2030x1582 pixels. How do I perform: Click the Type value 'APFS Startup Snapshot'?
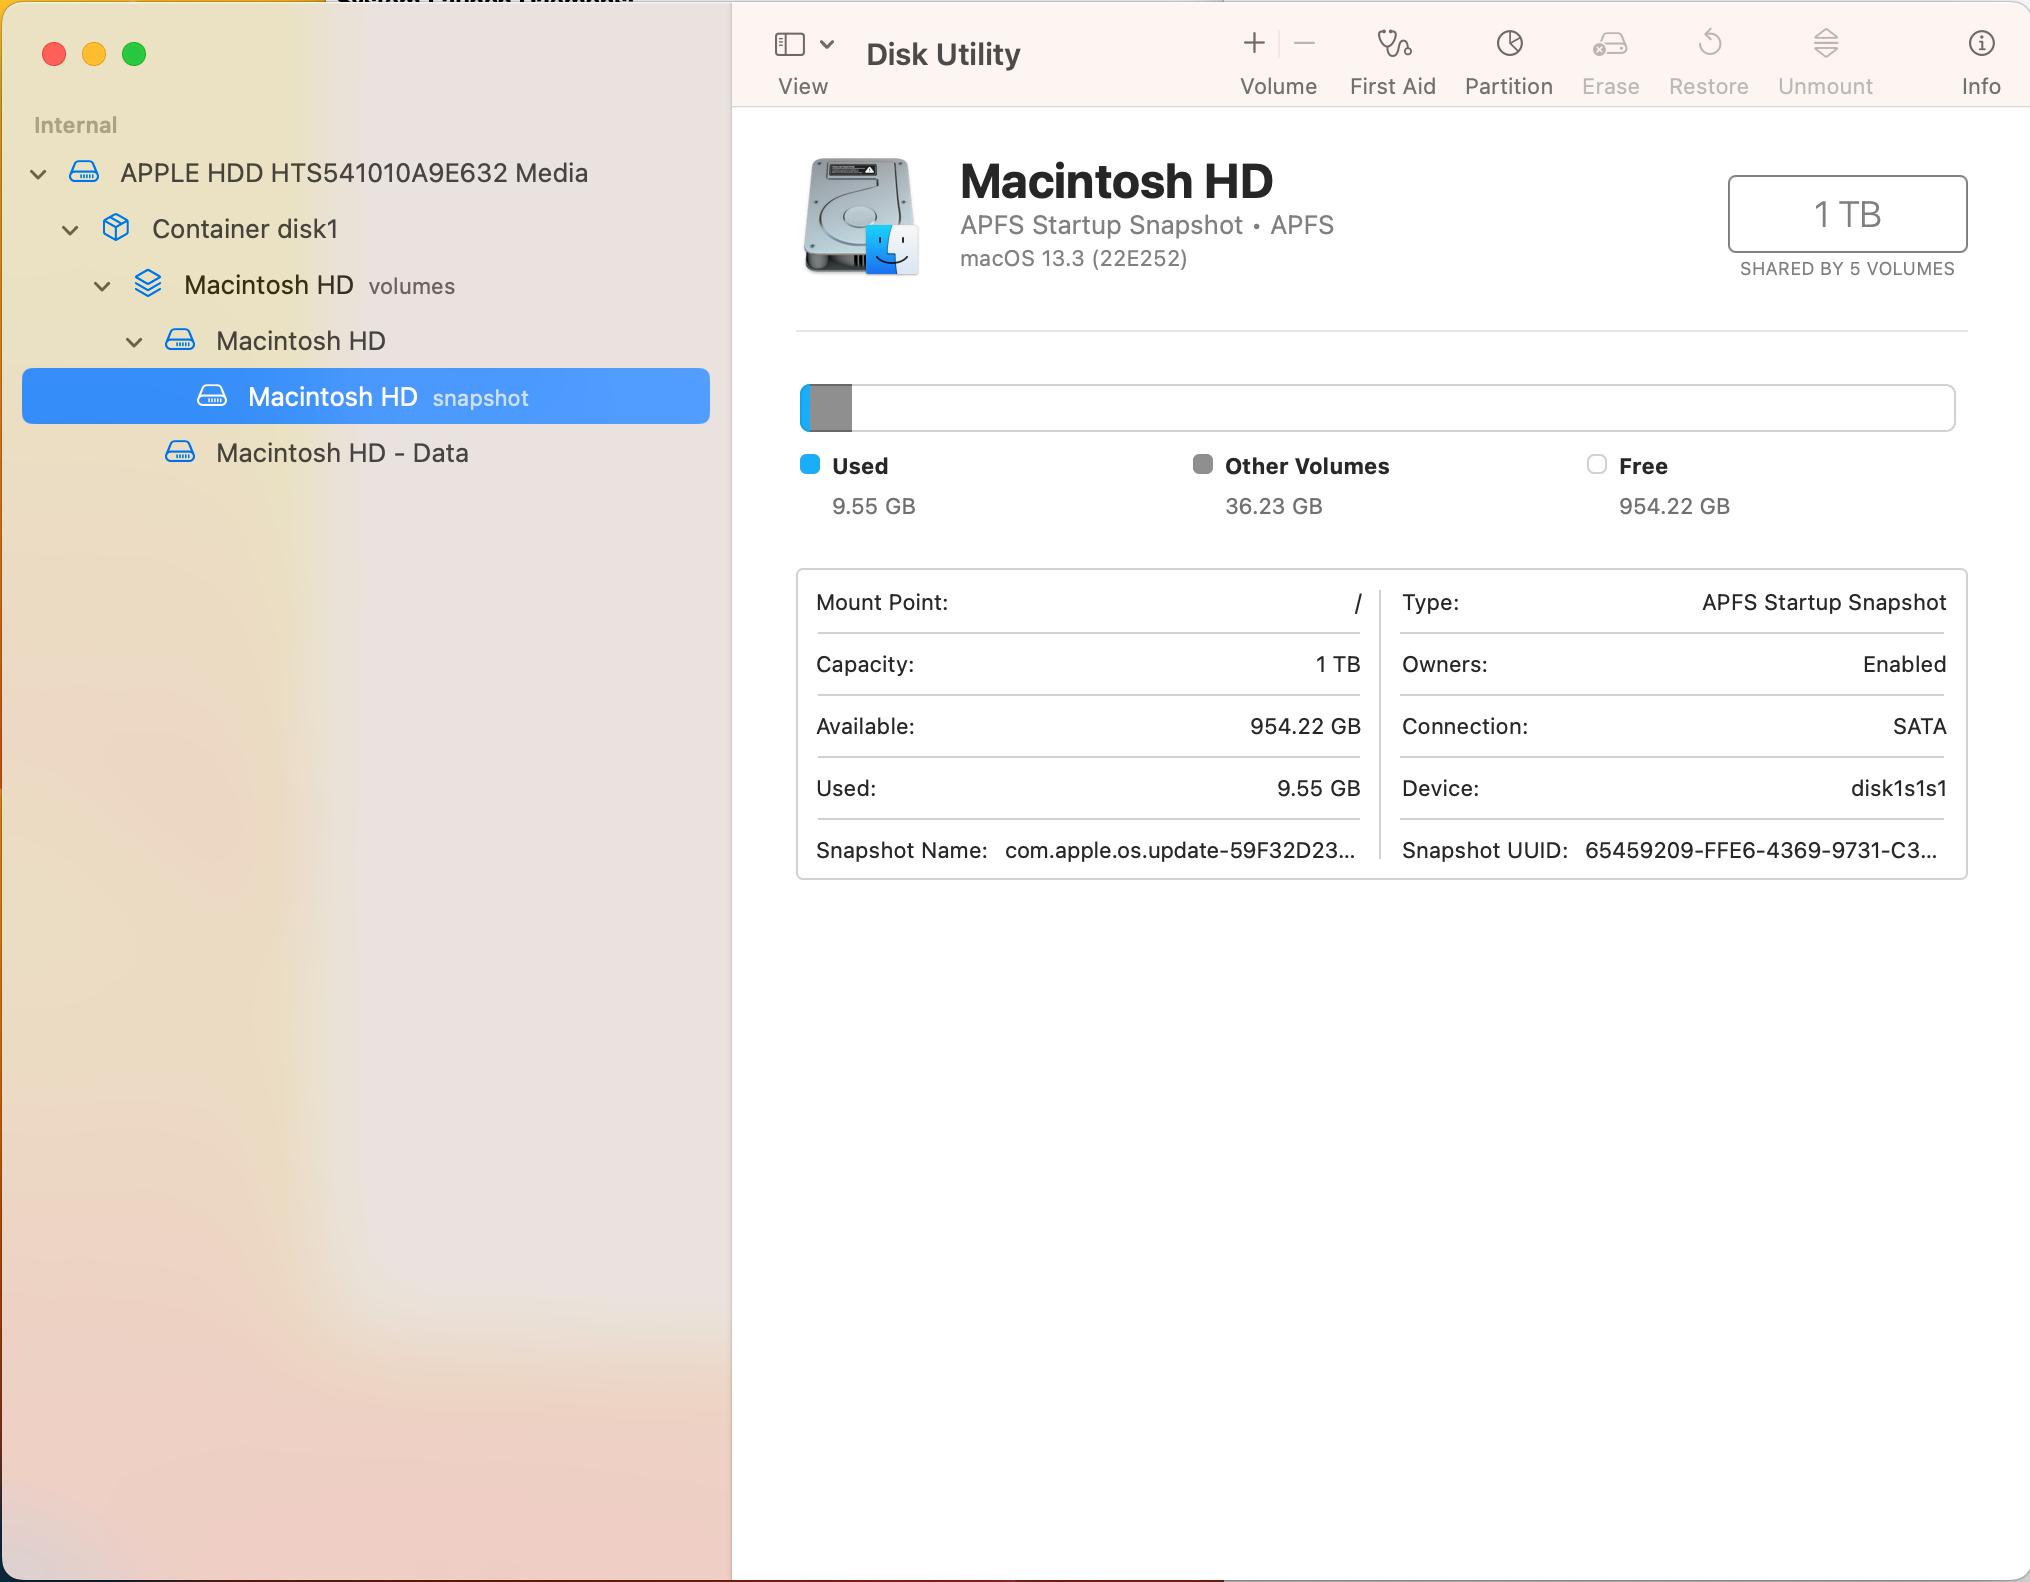pyautogui.click(x=1824, y=603)
